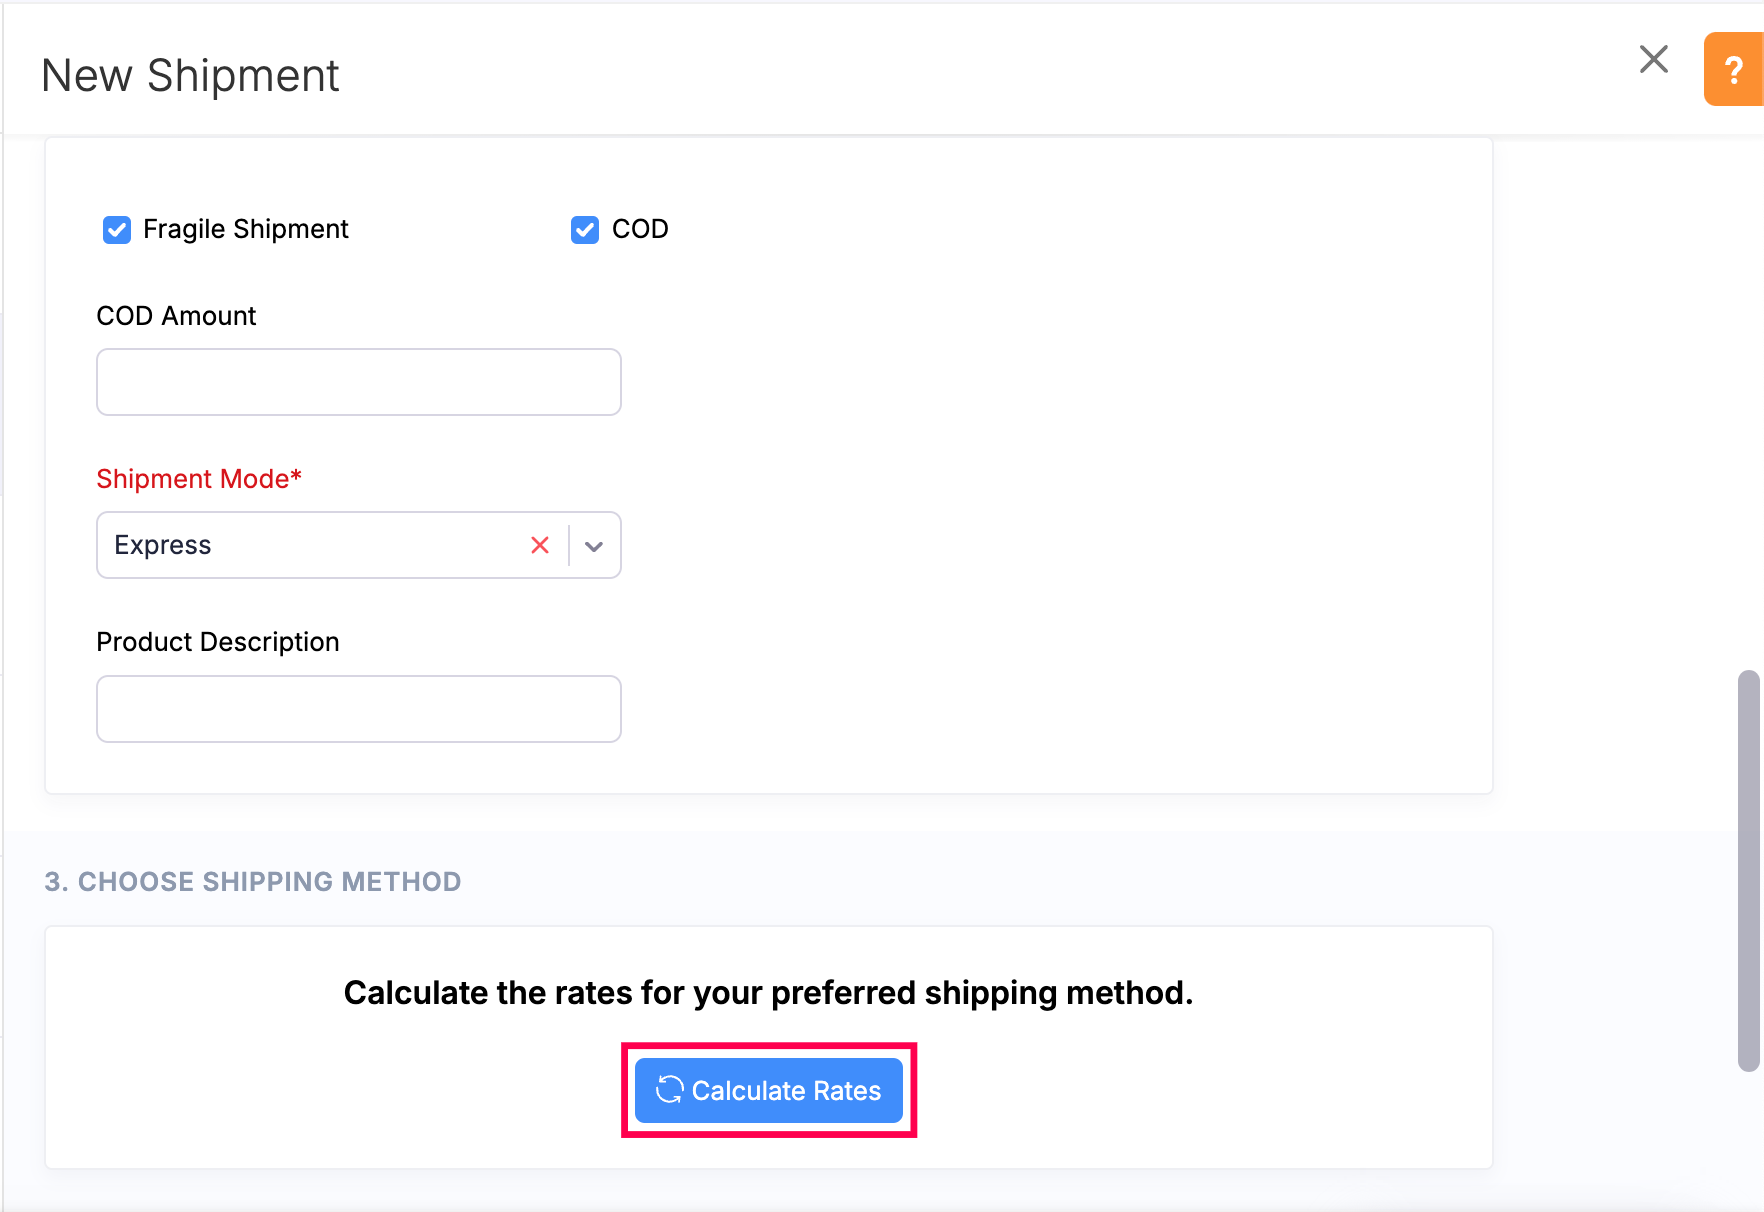Close the New Shipment panel
The image size is (1764, 1212).
(1654, 59)
